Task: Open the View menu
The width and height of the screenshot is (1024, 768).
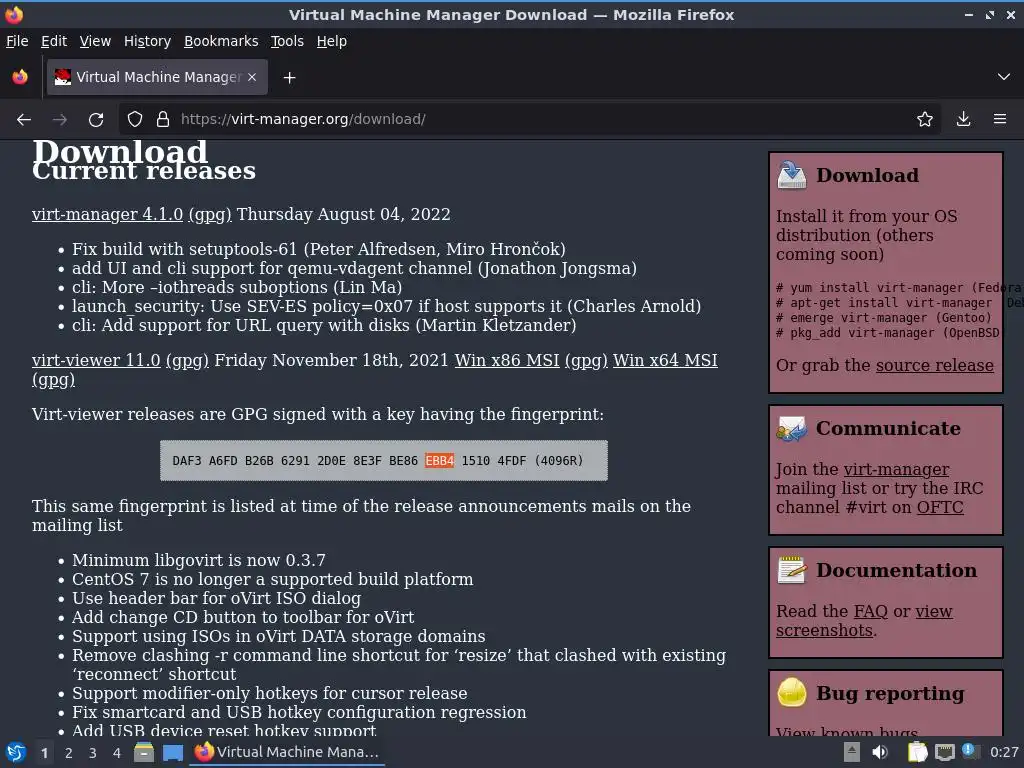Action: 95,41
